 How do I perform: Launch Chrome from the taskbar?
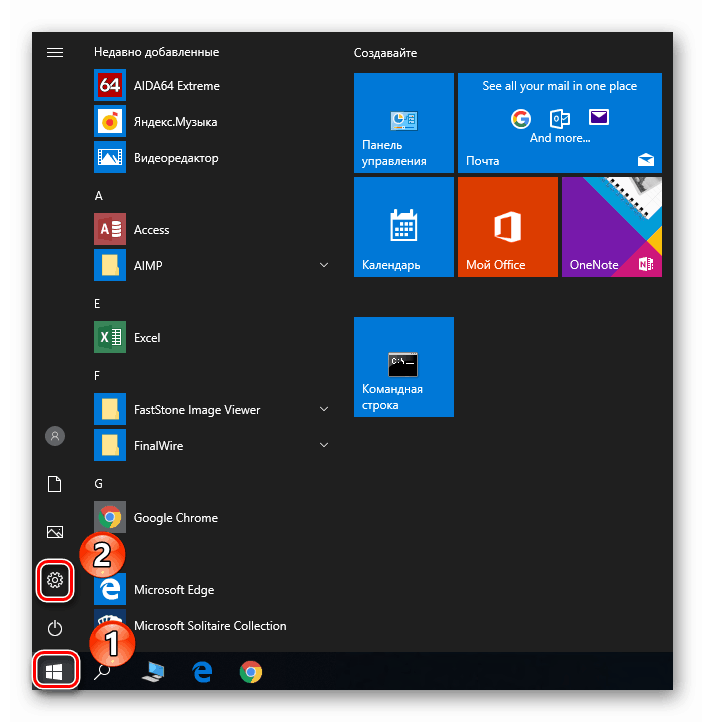click(x=251, y=672)
